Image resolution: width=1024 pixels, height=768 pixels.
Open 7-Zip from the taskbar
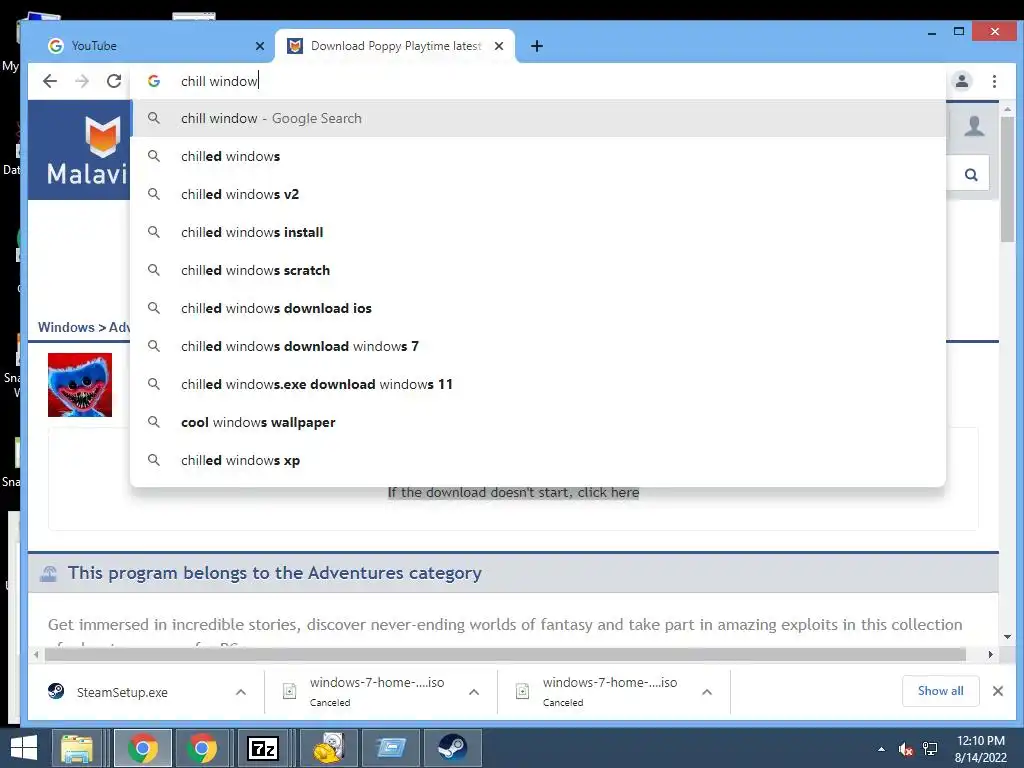click(x=263, y=748)
